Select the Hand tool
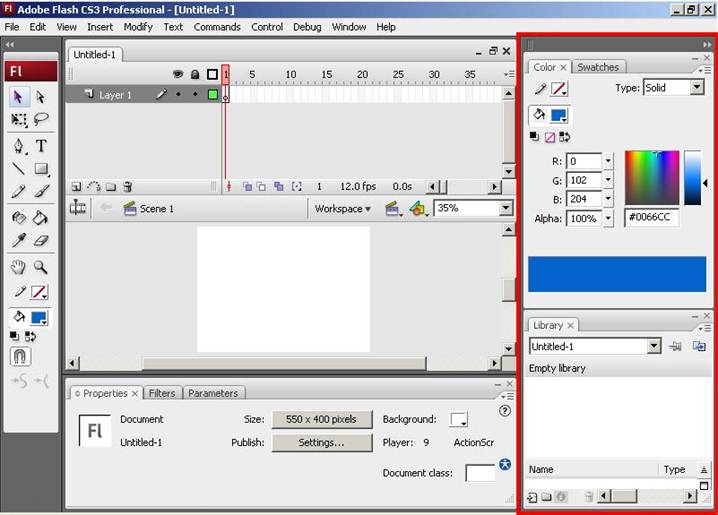 (x=18, y=267)
